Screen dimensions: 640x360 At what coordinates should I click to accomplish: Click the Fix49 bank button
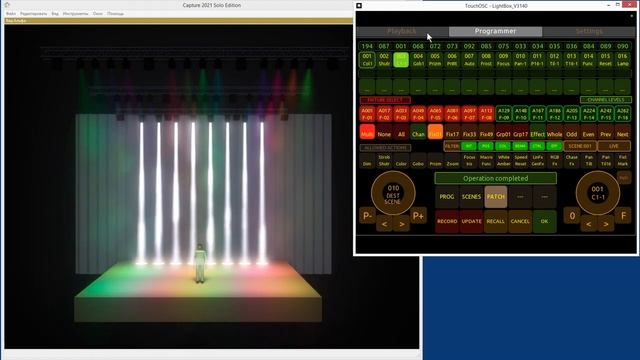[486, 132]
